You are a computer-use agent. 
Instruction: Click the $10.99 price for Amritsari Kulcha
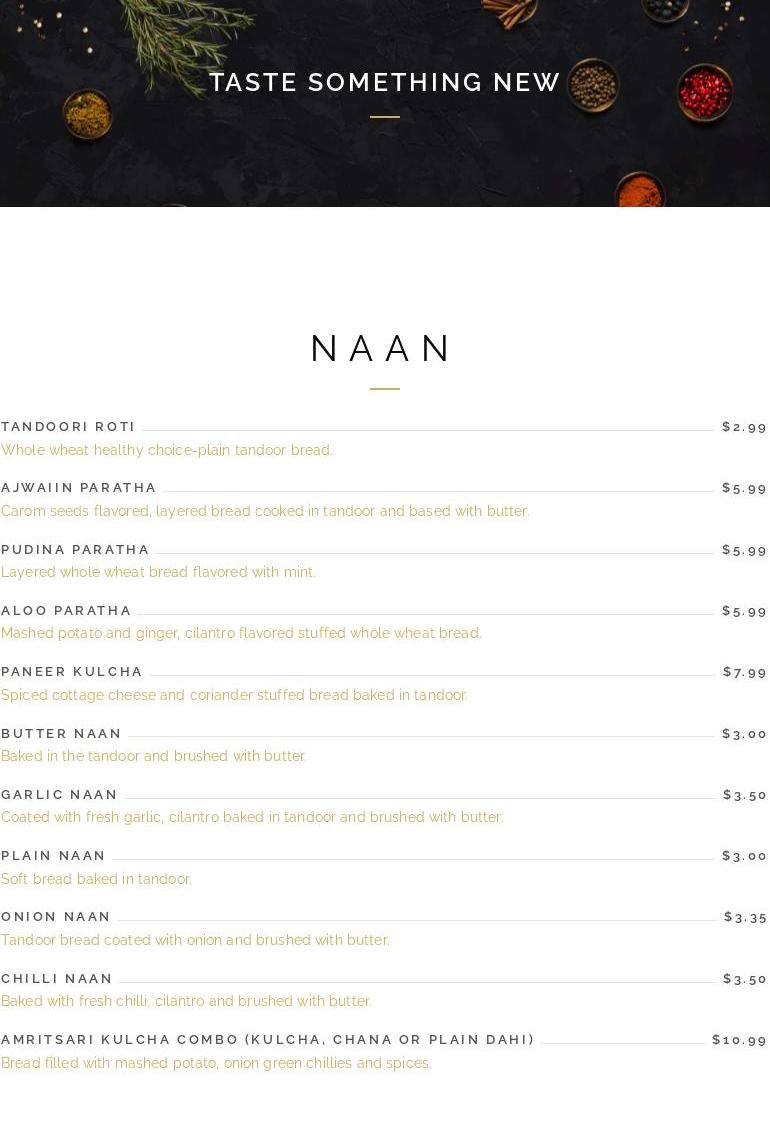739,1040
